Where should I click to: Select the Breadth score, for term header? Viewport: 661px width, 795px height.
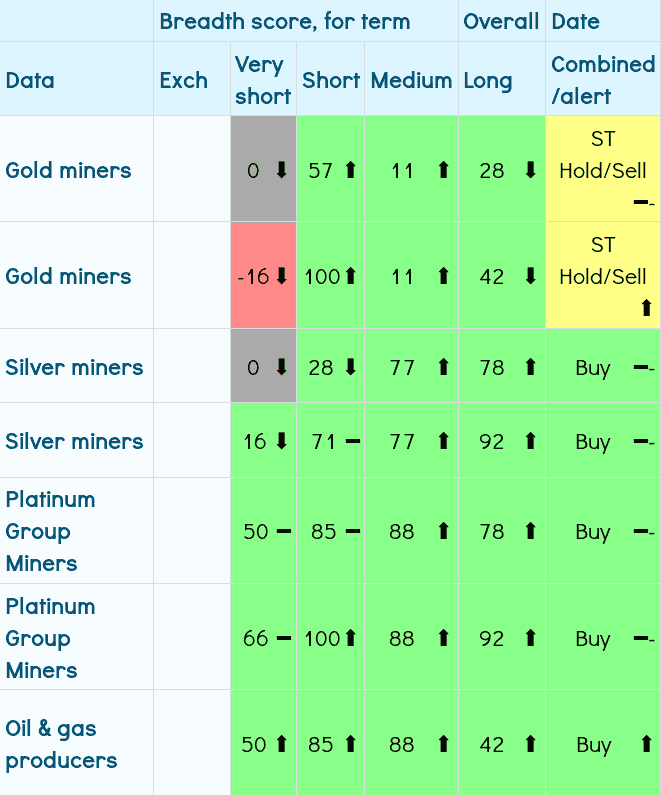(285, 21)
